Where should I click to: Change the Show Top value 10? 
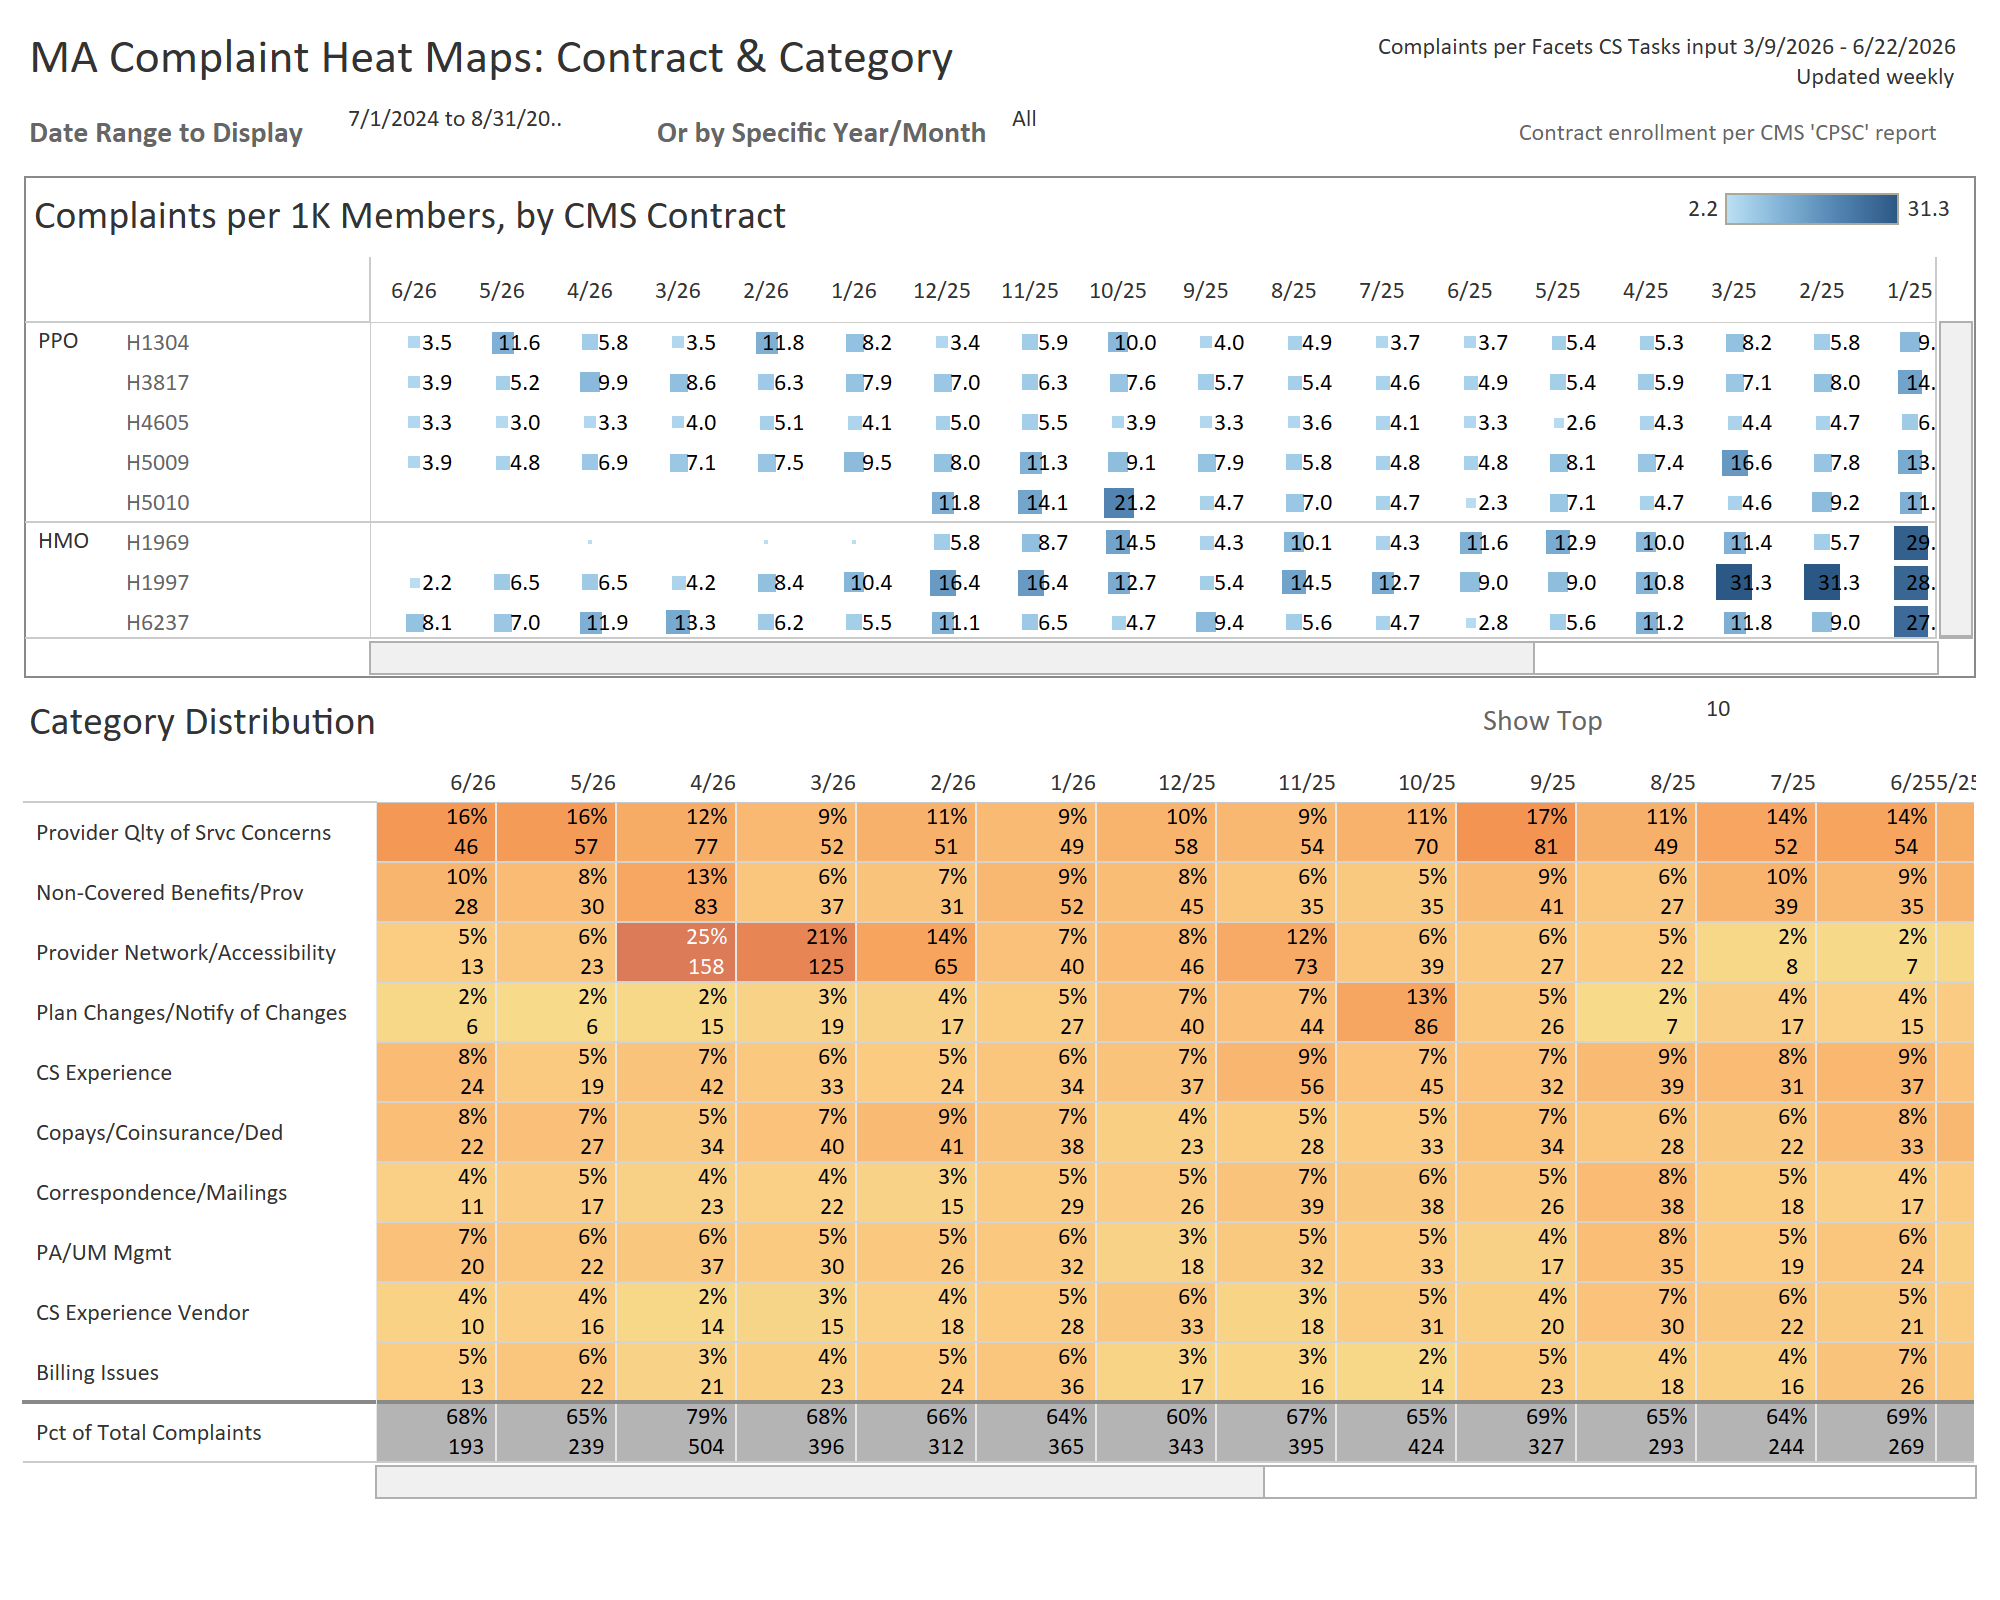1718,709
